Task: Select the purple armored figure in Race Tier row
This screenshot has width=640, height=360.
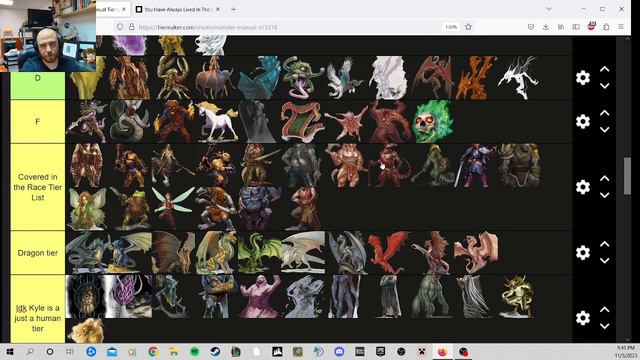Action: coord(475,166)
